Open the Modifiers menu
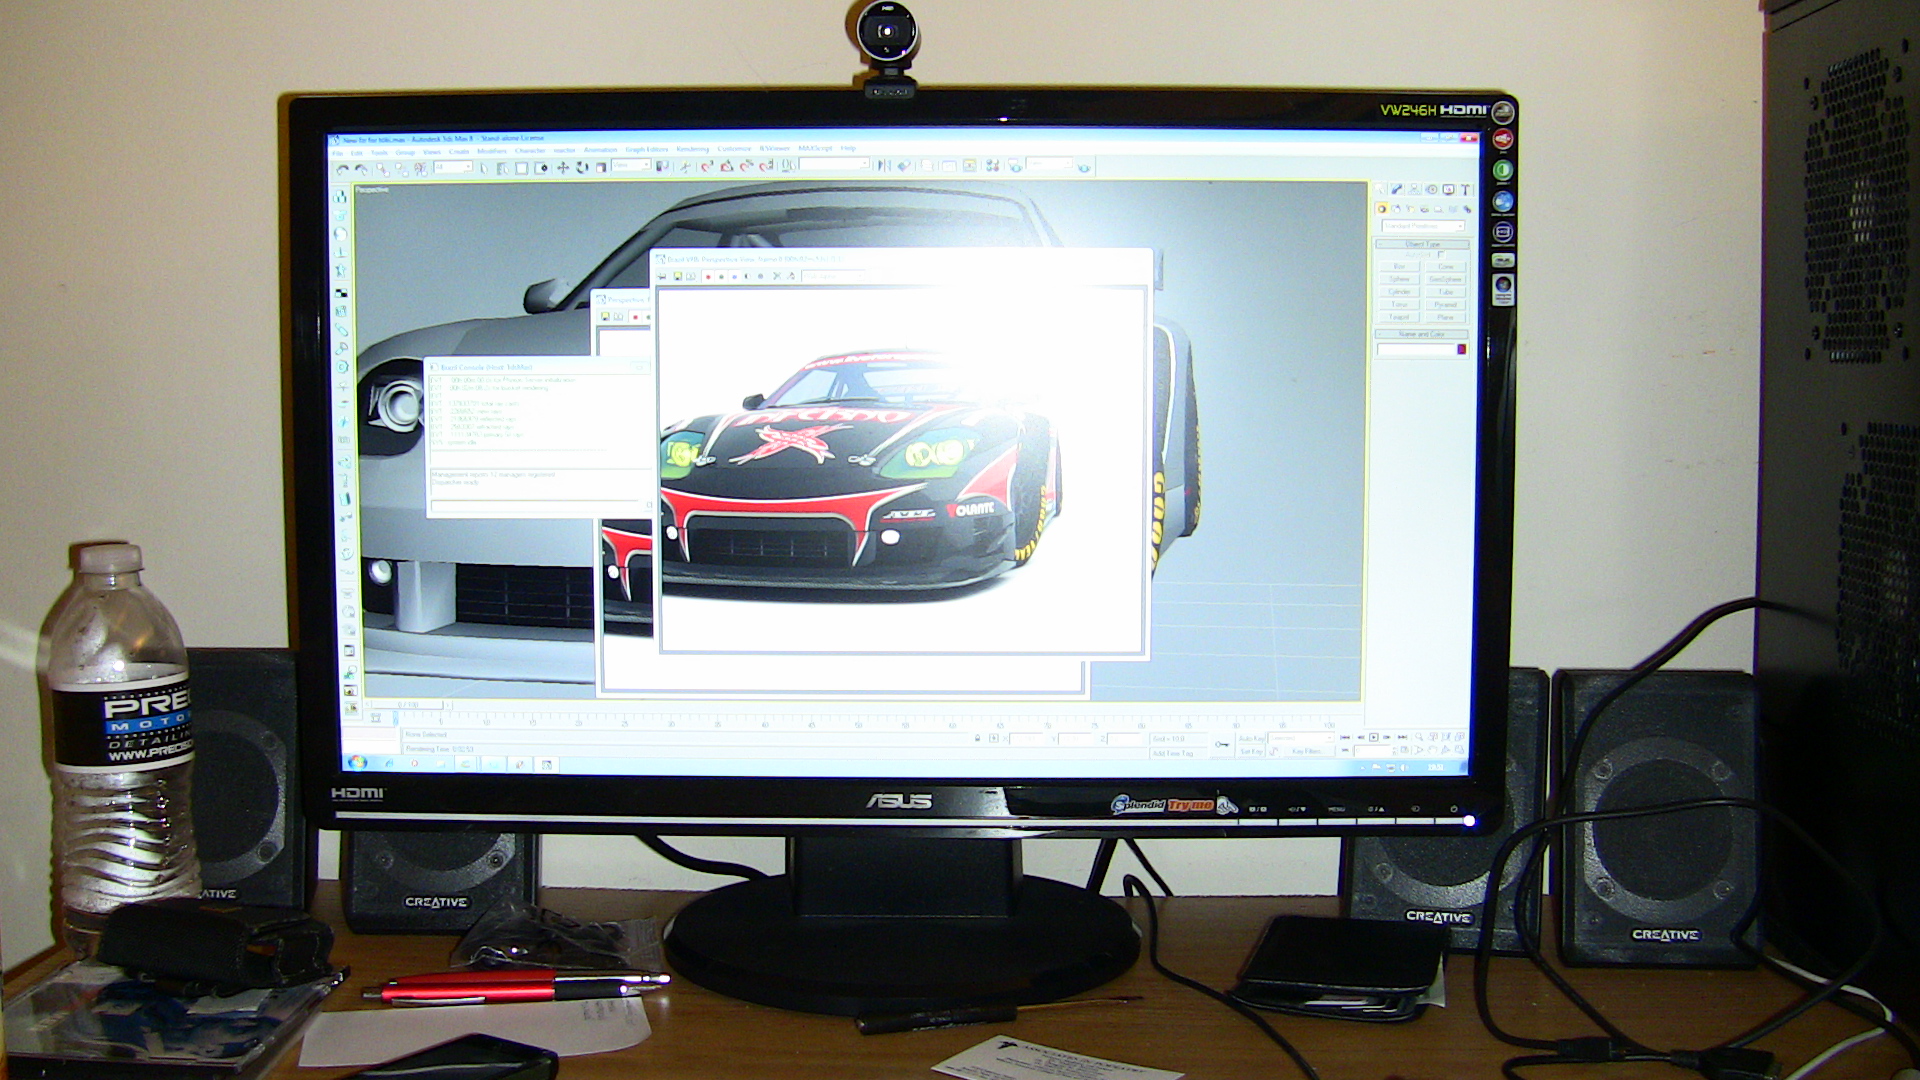The image size is (1920, 1080). [x=491, y=151]
